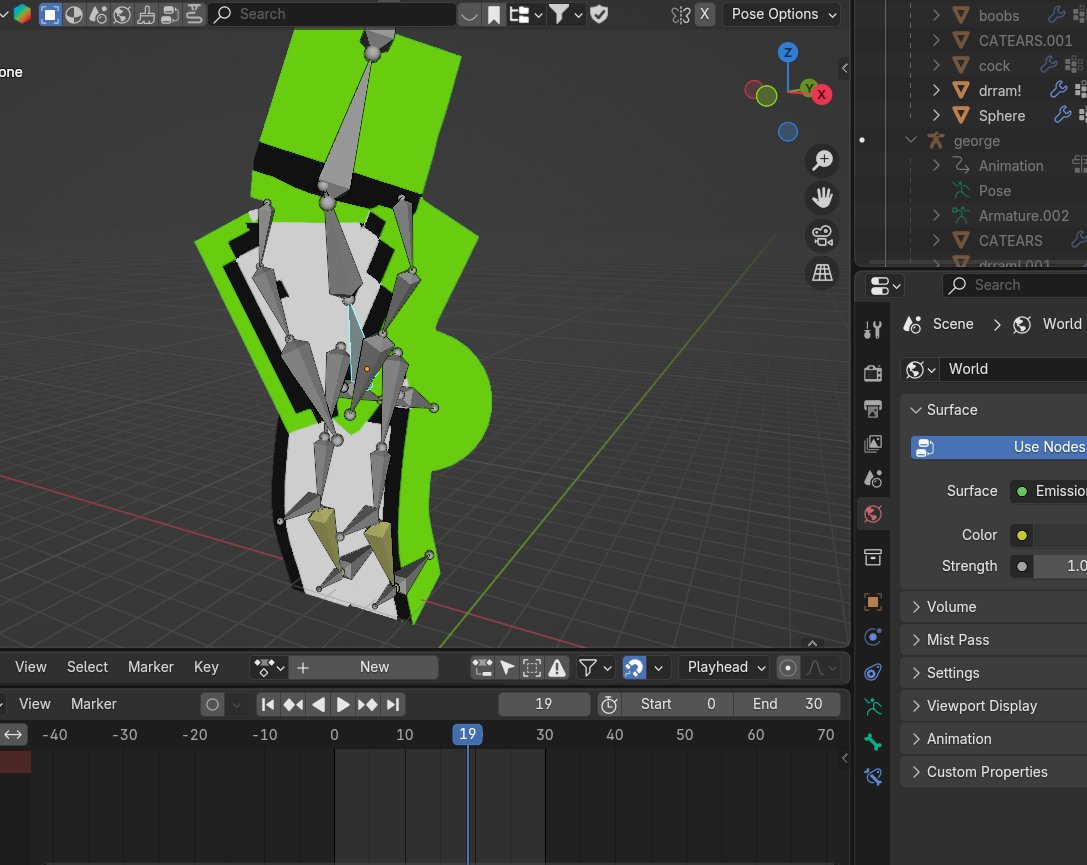Open the Marker menu in timeline header

click(x=94, y=704)
